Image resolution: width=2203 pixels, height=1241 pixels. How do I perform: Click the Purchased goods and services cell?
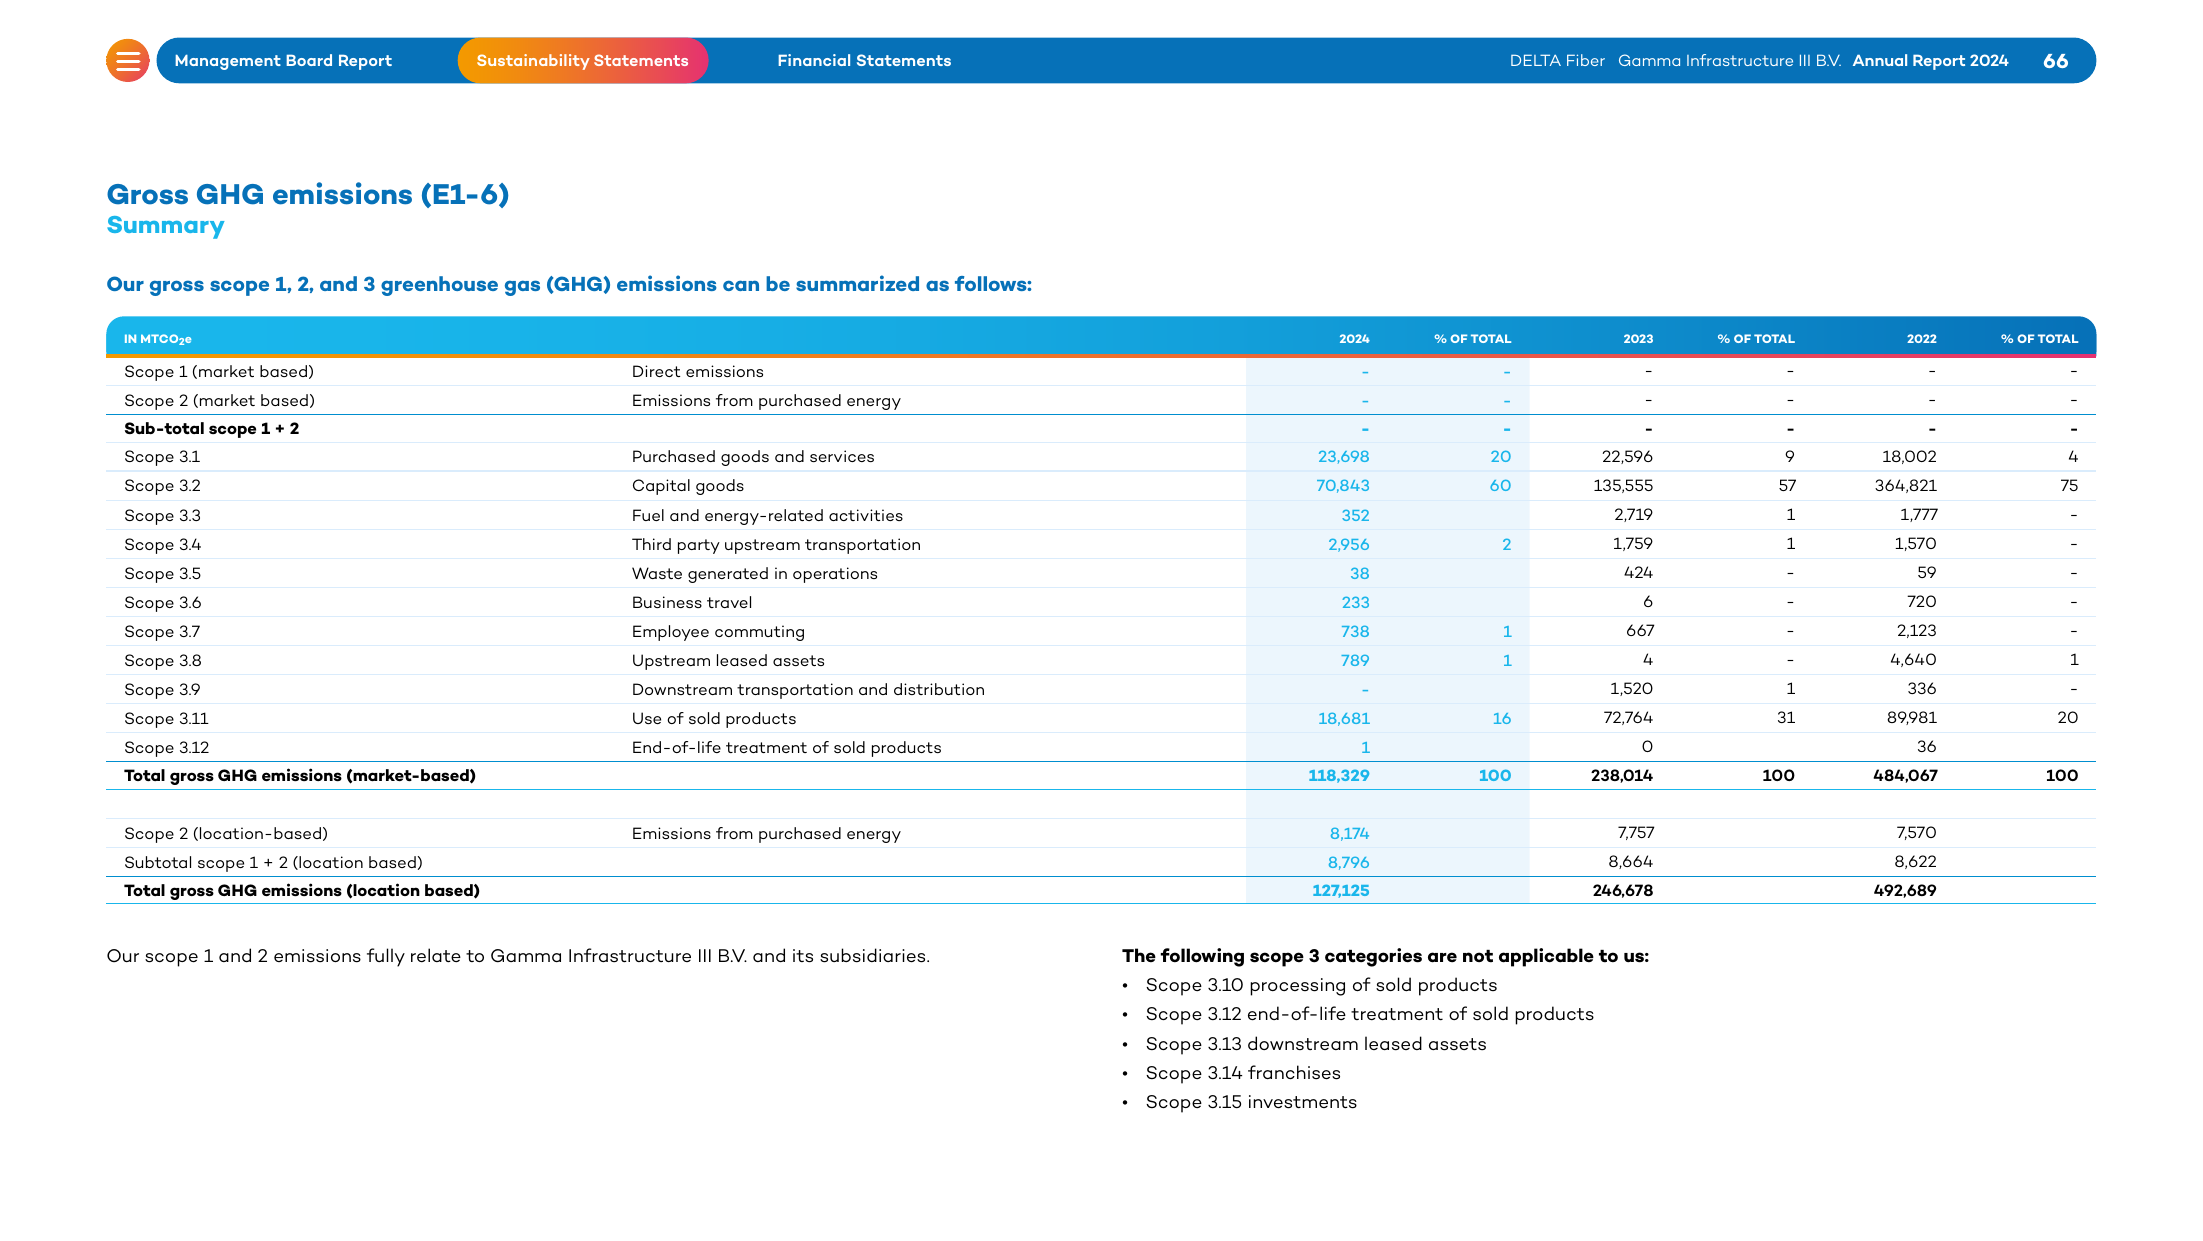coord(753,457)
